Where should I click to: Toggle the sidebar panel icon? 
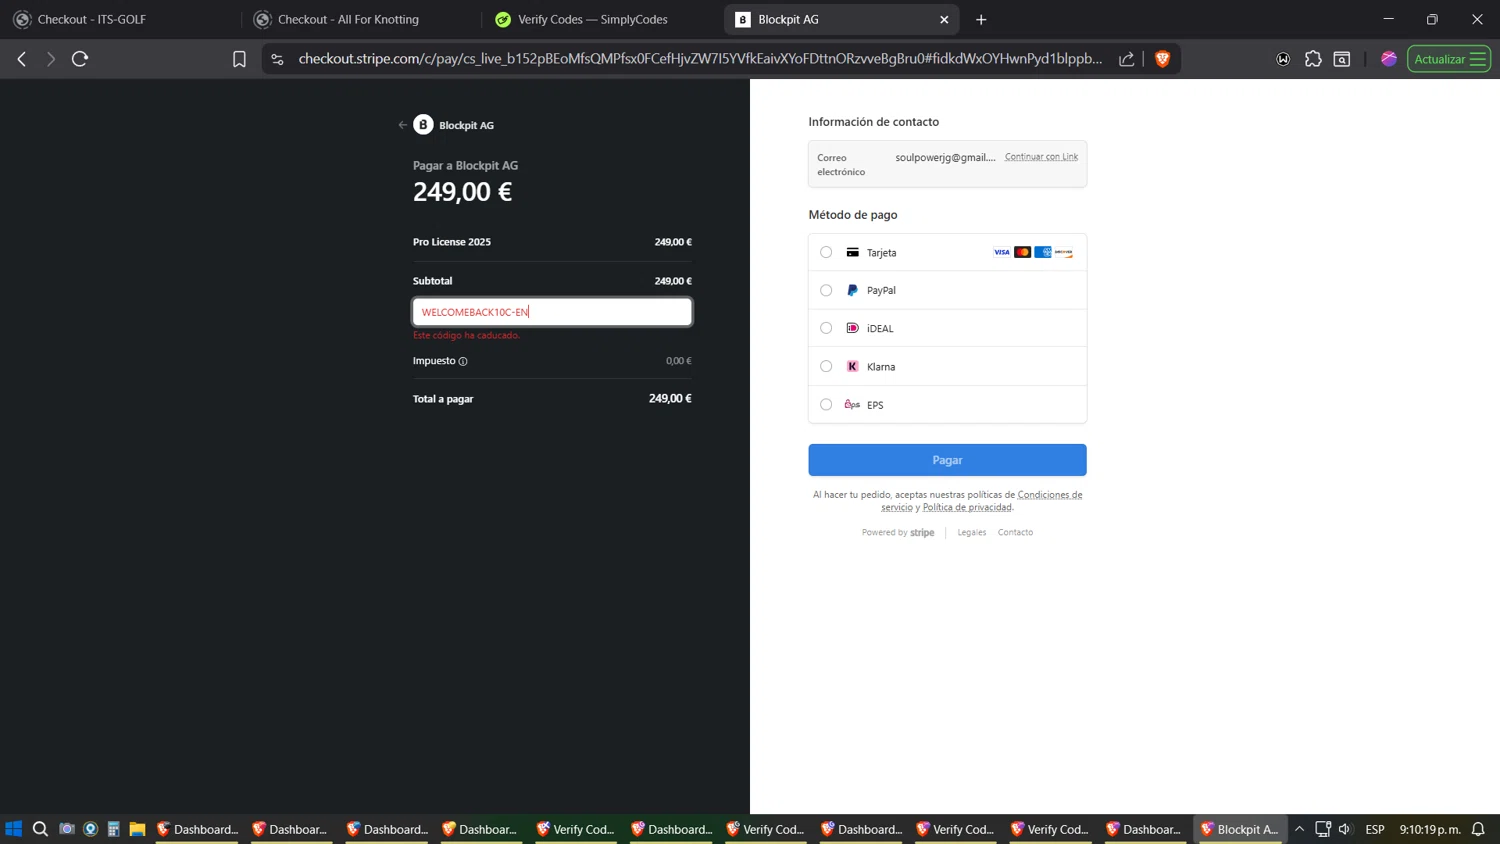(1342, 59)
